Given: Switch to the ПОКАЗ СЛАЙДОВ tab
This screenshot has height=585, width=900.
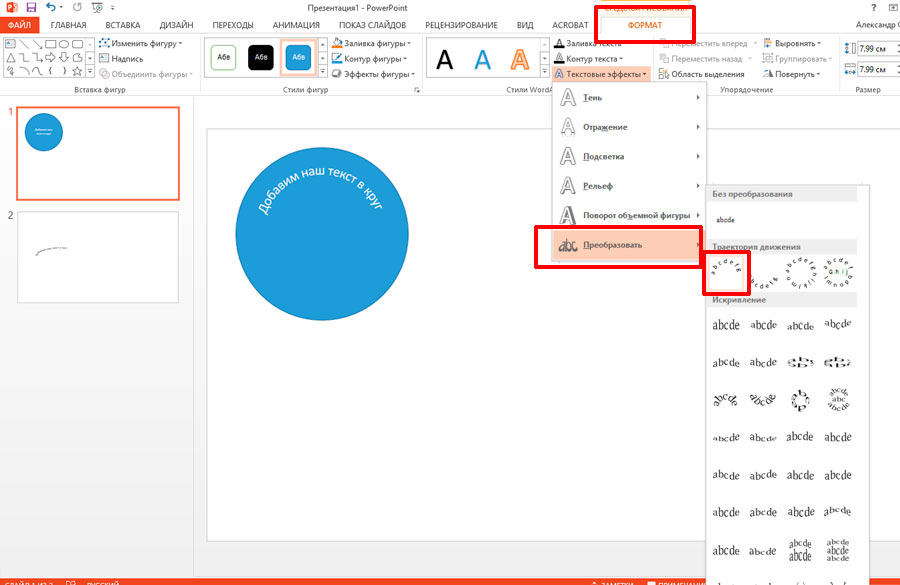Looking at the screenshot, I should pos(373,25).
